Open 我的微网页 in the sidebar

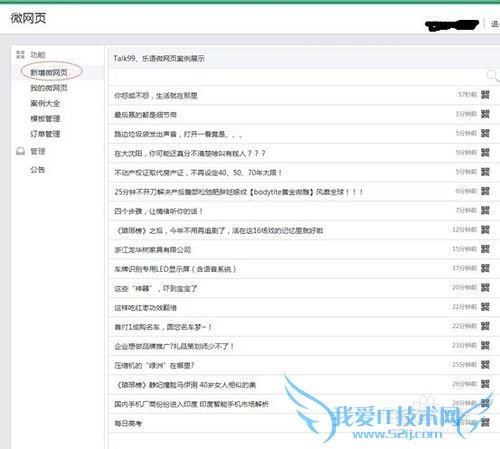[49, 88]
